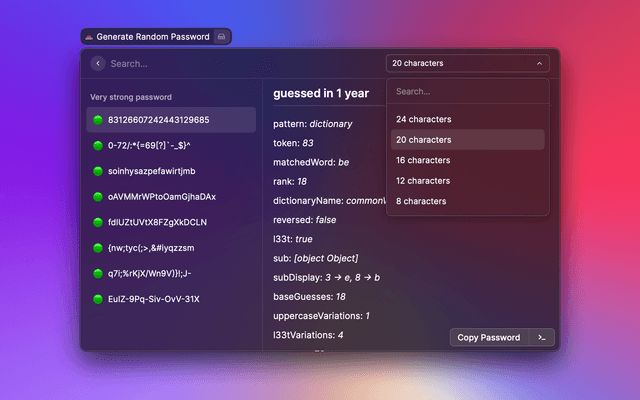Collapse the 20 characters length dropdown

(x=466, y=63)
